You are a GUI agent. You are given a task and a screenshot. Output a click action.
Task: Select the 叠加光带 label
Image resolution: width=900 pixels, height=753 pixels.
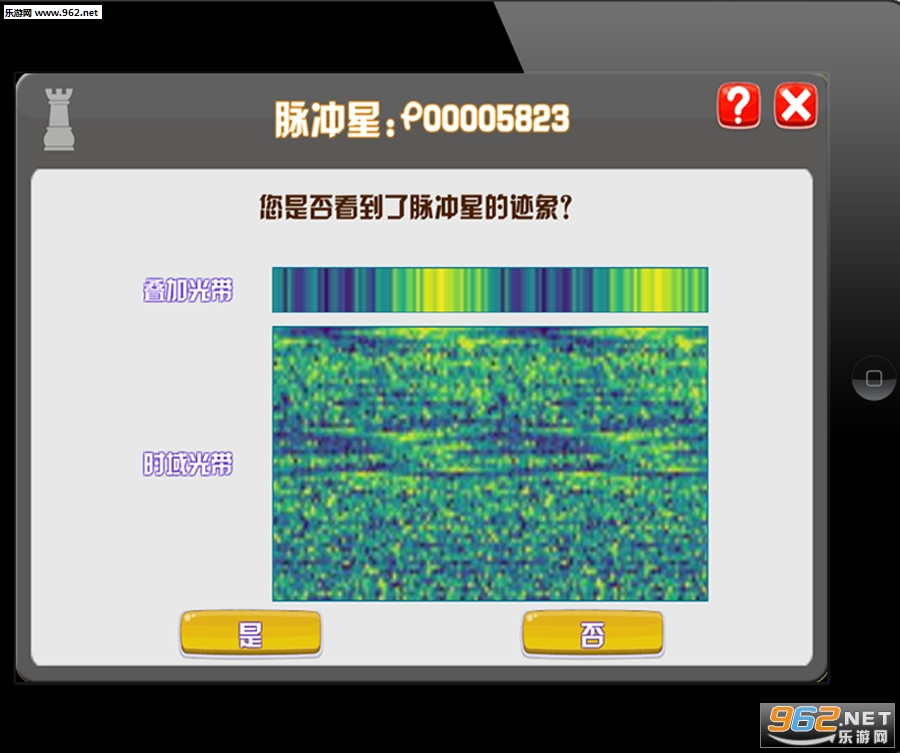coord(188,290)
